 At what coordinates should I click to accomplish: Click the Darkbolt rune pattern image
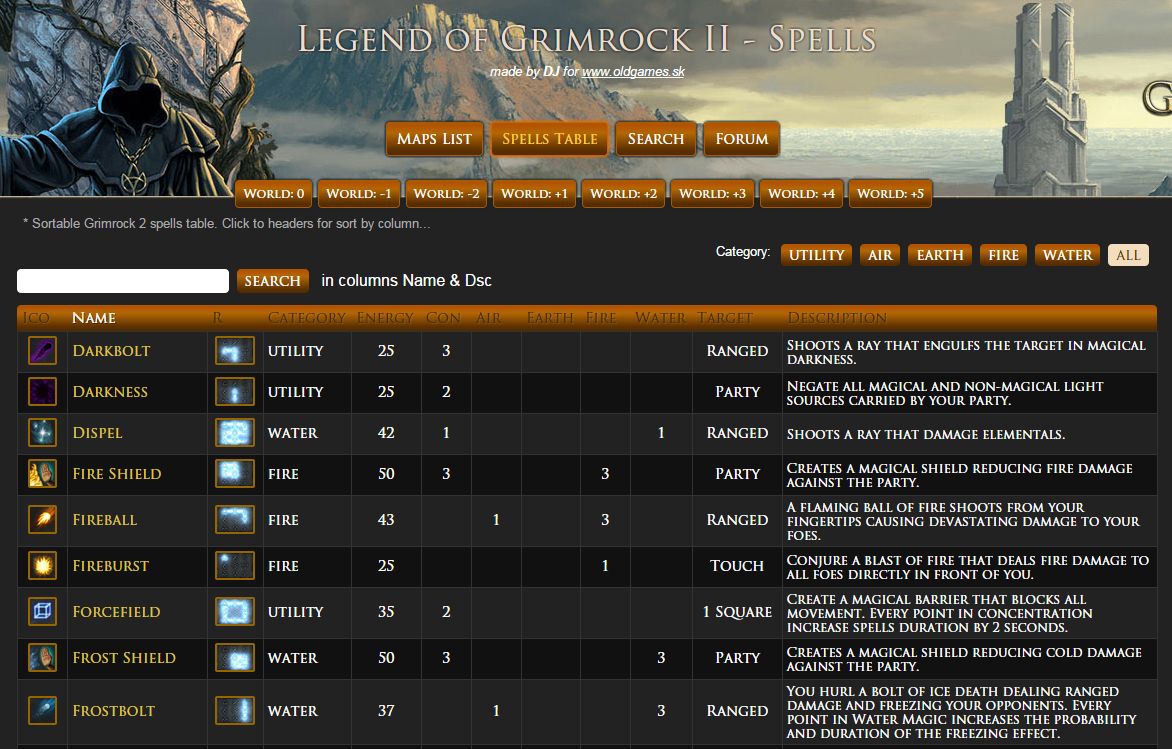[x=235, y=351]
